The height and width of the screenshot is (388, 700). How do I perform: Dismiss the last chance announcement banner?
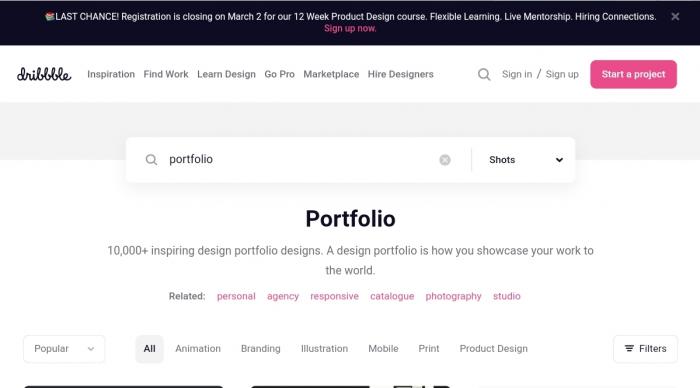(x=675, y=17)
